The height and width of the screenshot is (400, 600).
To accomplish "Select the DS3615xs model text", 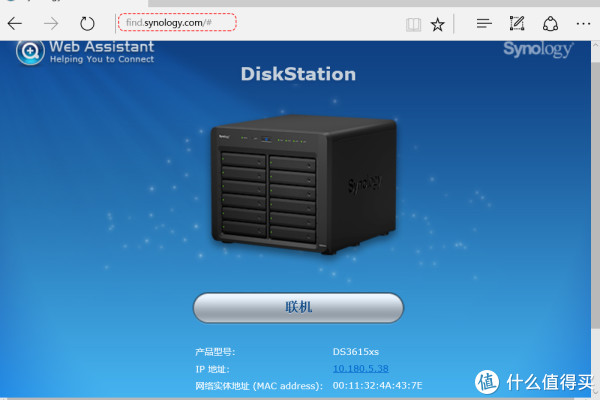I will pos(356,352).
